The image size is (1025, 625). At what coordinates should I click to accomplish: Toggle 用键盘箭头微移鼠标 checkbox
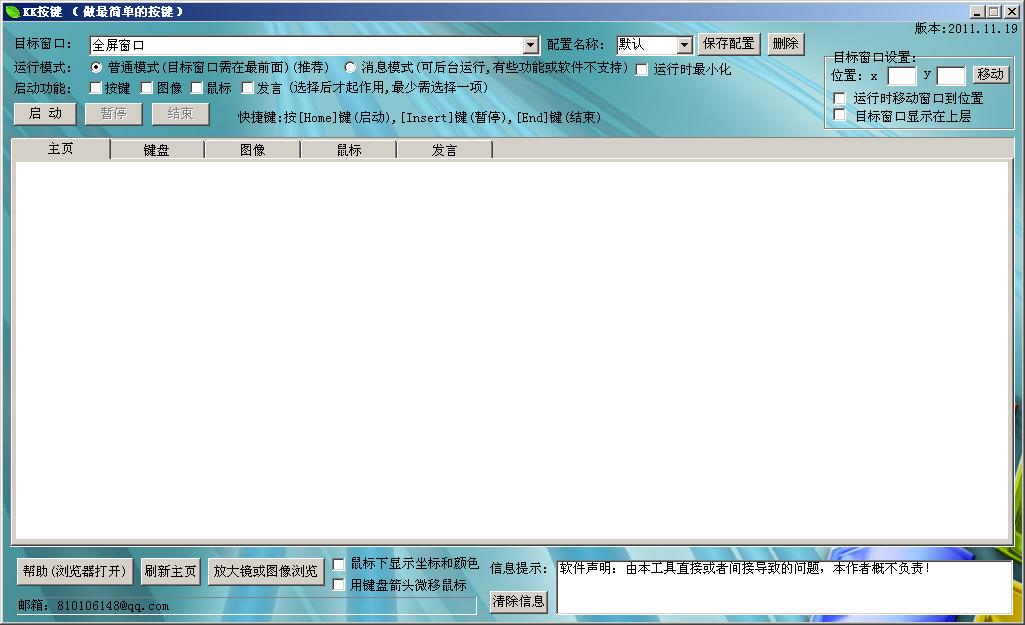[339, 584]
